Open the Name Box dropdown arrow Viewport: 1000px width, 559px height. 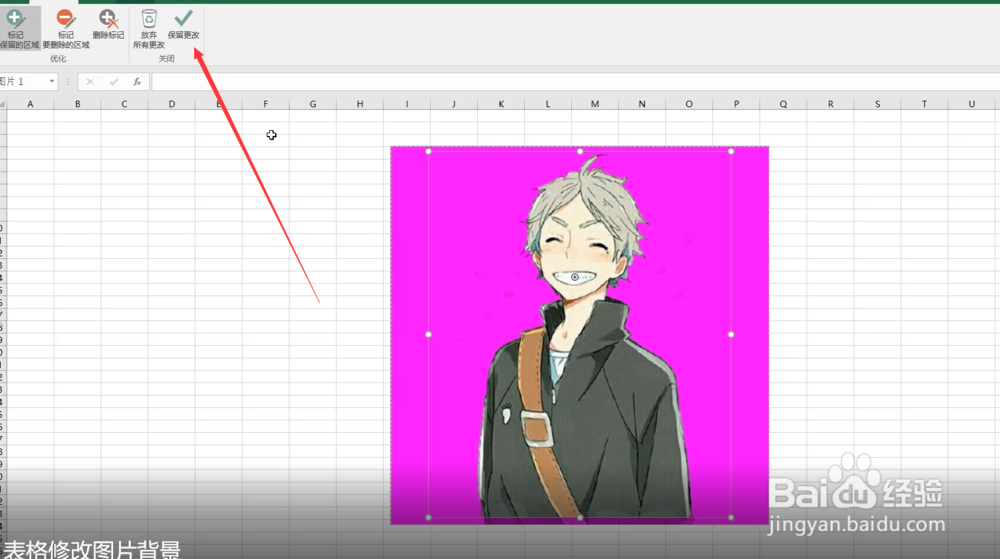pos(52,82)
